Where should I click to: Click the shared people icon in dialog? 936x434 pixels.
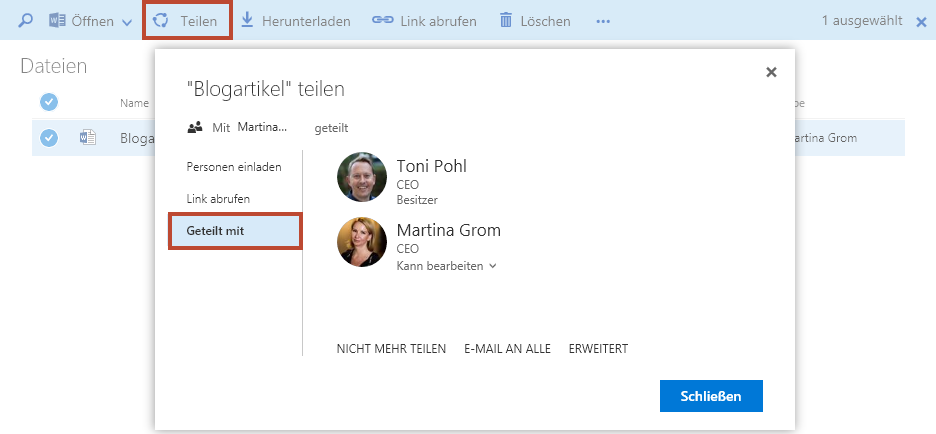(195, 128)
